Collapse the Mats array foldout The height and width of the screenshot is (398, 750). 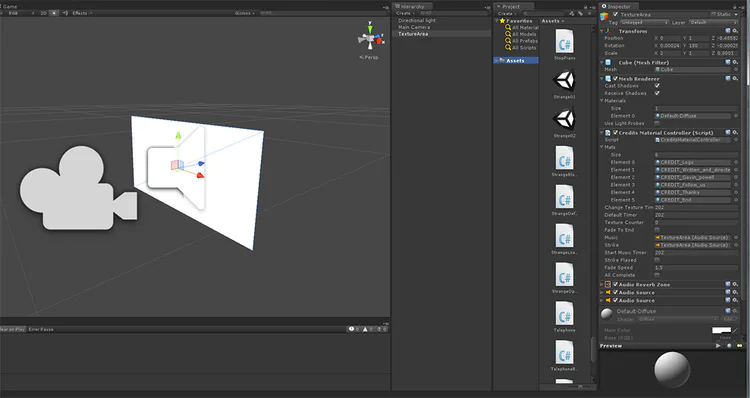coord(602,147)
